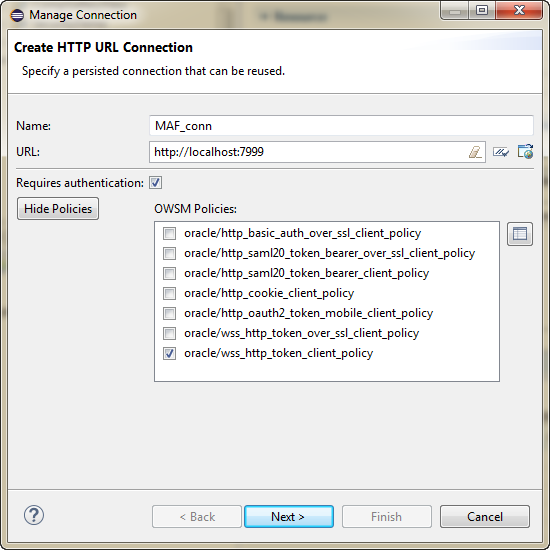Click the Create HTTP URL Connection heading
Screen dimensions: 550x550
point(103,47)
